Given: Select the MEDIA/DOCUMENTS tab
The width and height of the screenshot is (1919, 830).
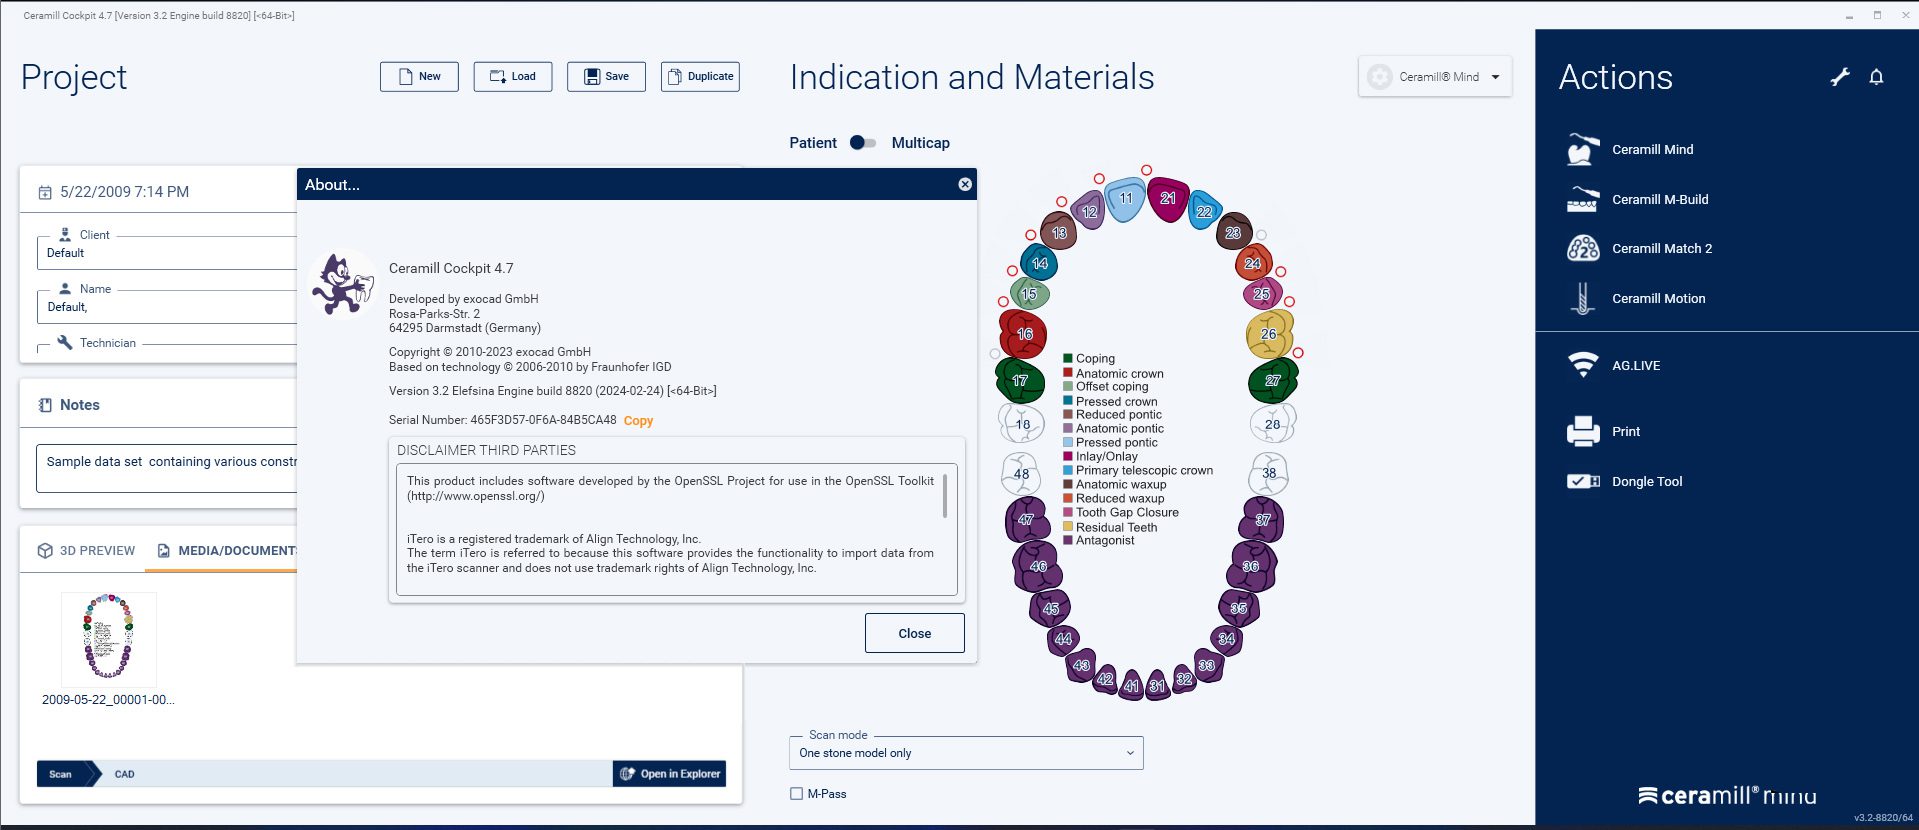Looking at the screenshot, I should coord(228,551).
